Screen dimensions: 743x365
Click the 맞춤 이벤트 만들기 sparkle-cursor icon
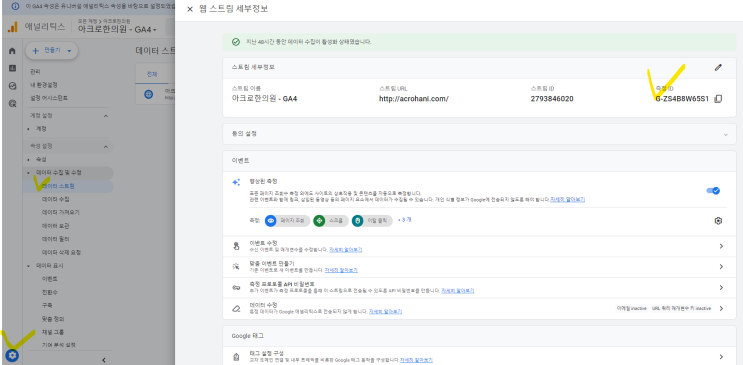(x=236, y=266)
